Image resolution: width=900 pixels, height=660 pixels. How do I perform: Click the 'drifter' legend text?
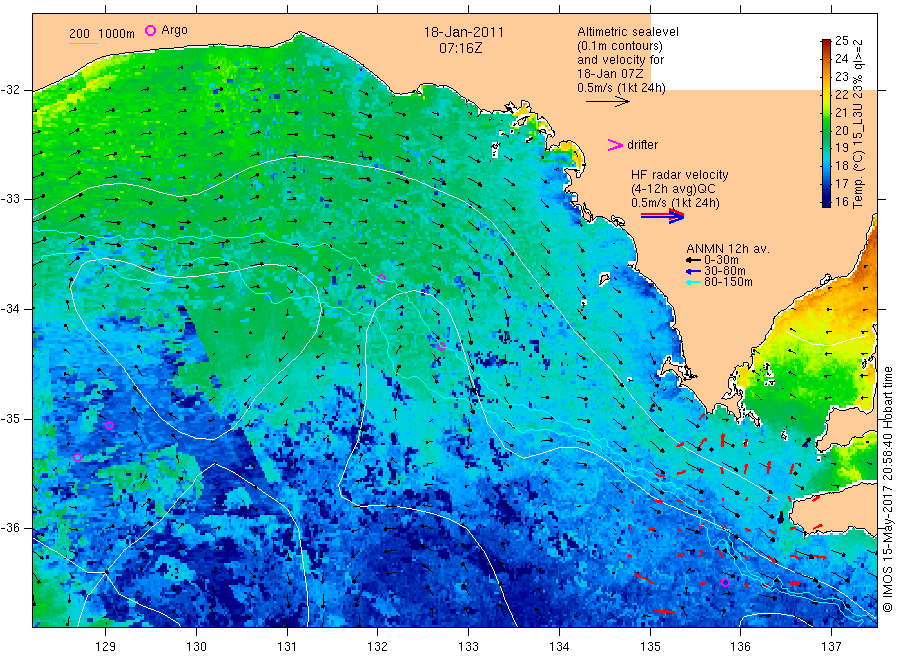[642, 145]
